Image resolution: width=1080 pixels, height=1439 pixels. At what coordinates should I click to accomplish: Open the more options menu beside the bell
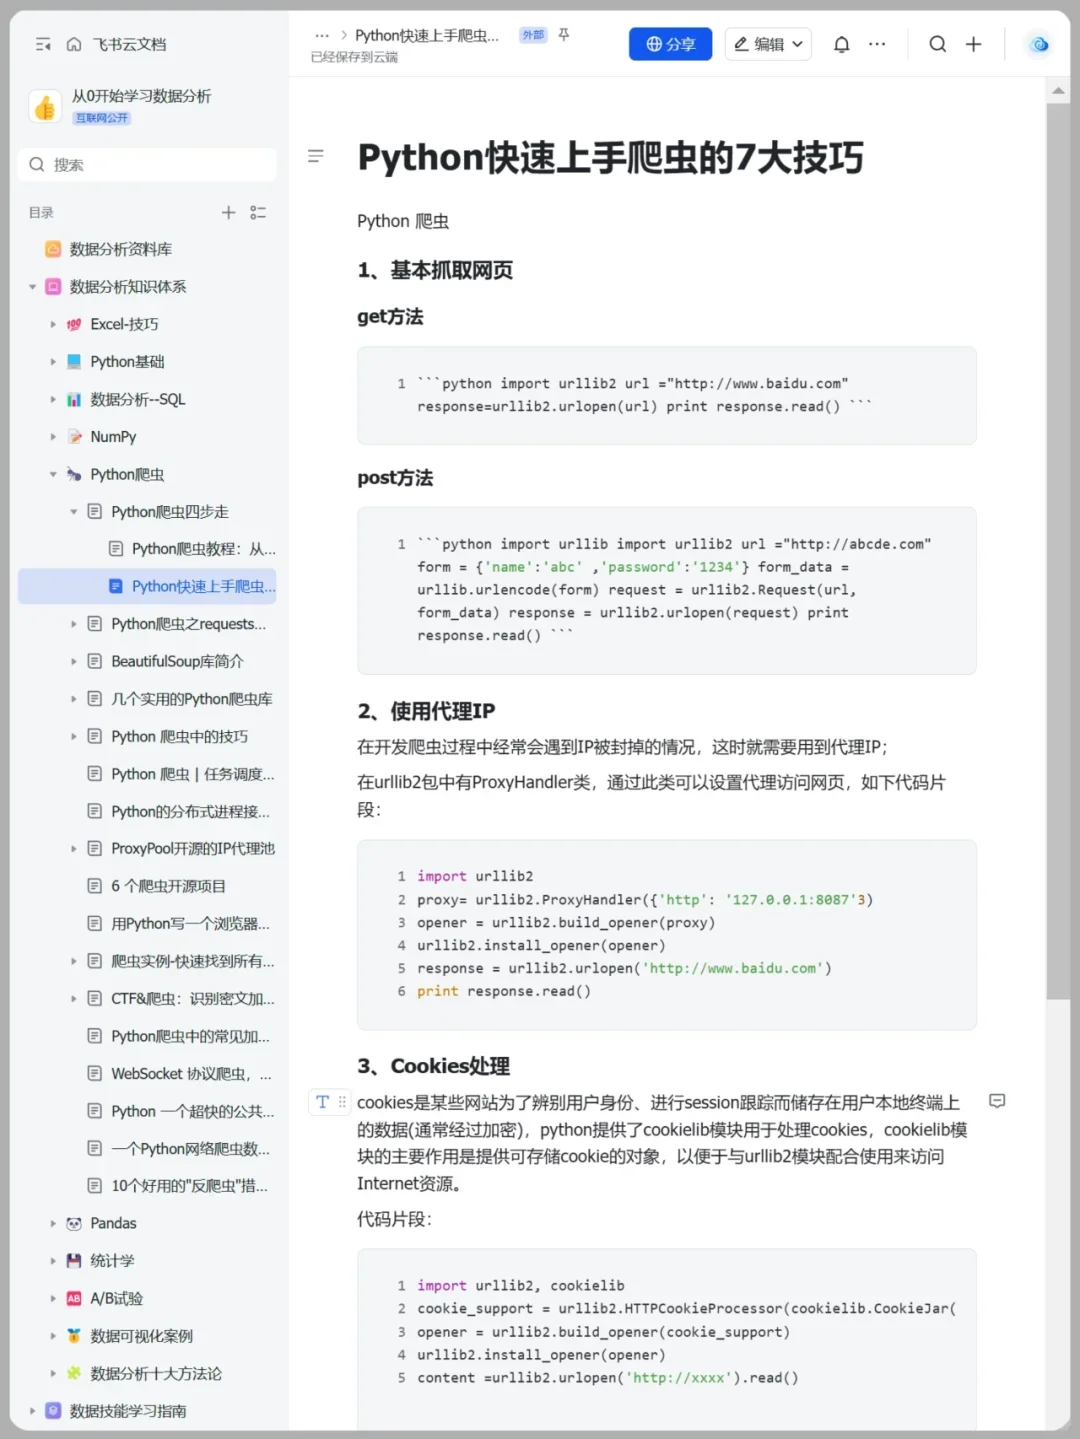pyautogui.click(x=877, y=44)
